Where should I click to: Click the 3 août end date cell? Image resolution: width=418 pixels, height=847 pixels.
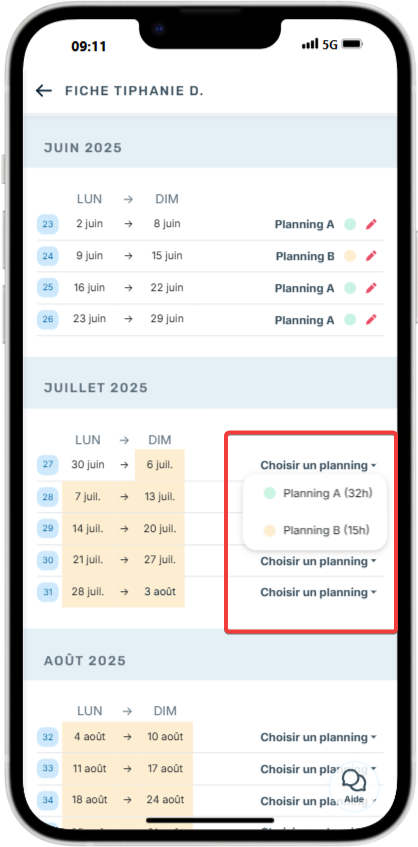pos(158,591)
